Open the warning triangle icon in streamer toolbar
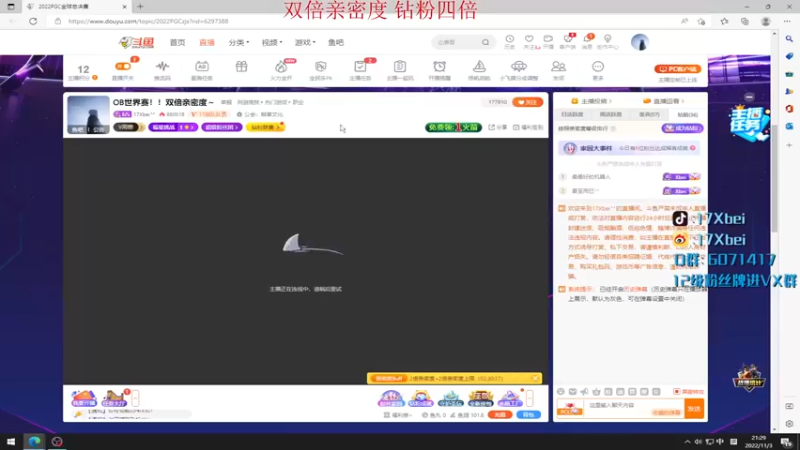This screenshot has width=800, height=450. click(x=479, y=66)
